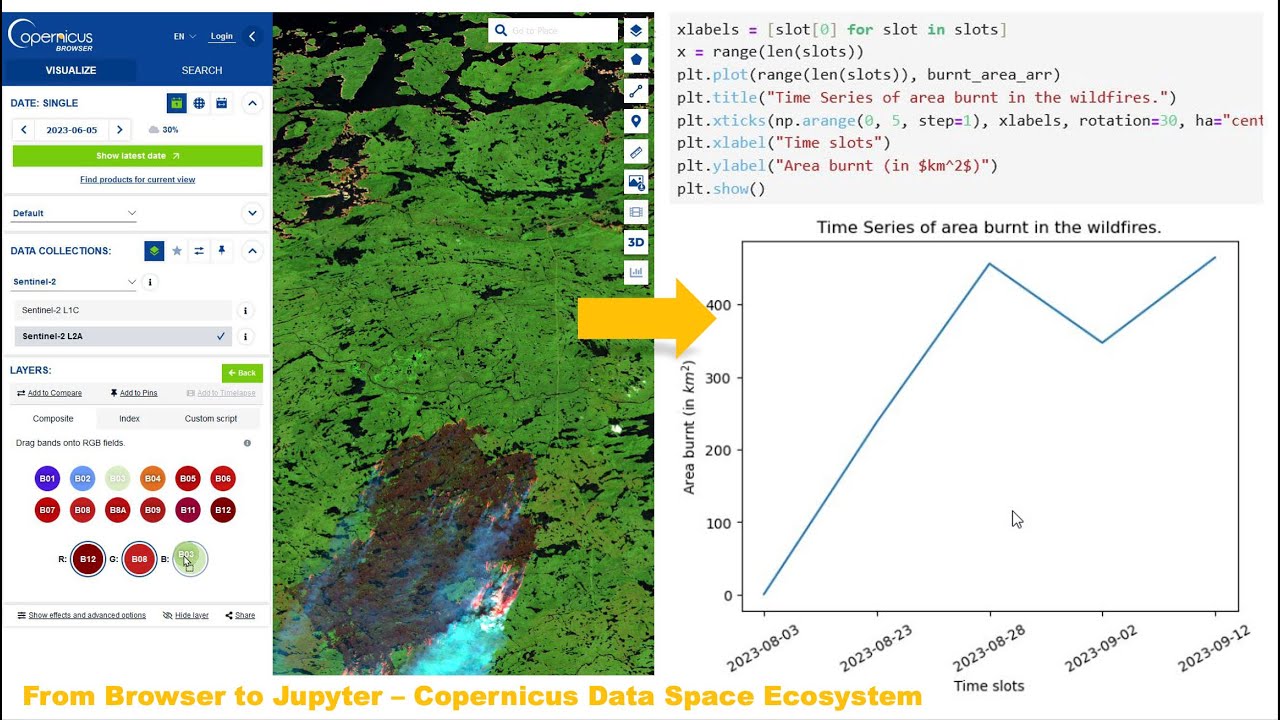Viewport: 1280px width, 720px height.
Task: Open the timelapse film tool
Action: tap(636, 212)
